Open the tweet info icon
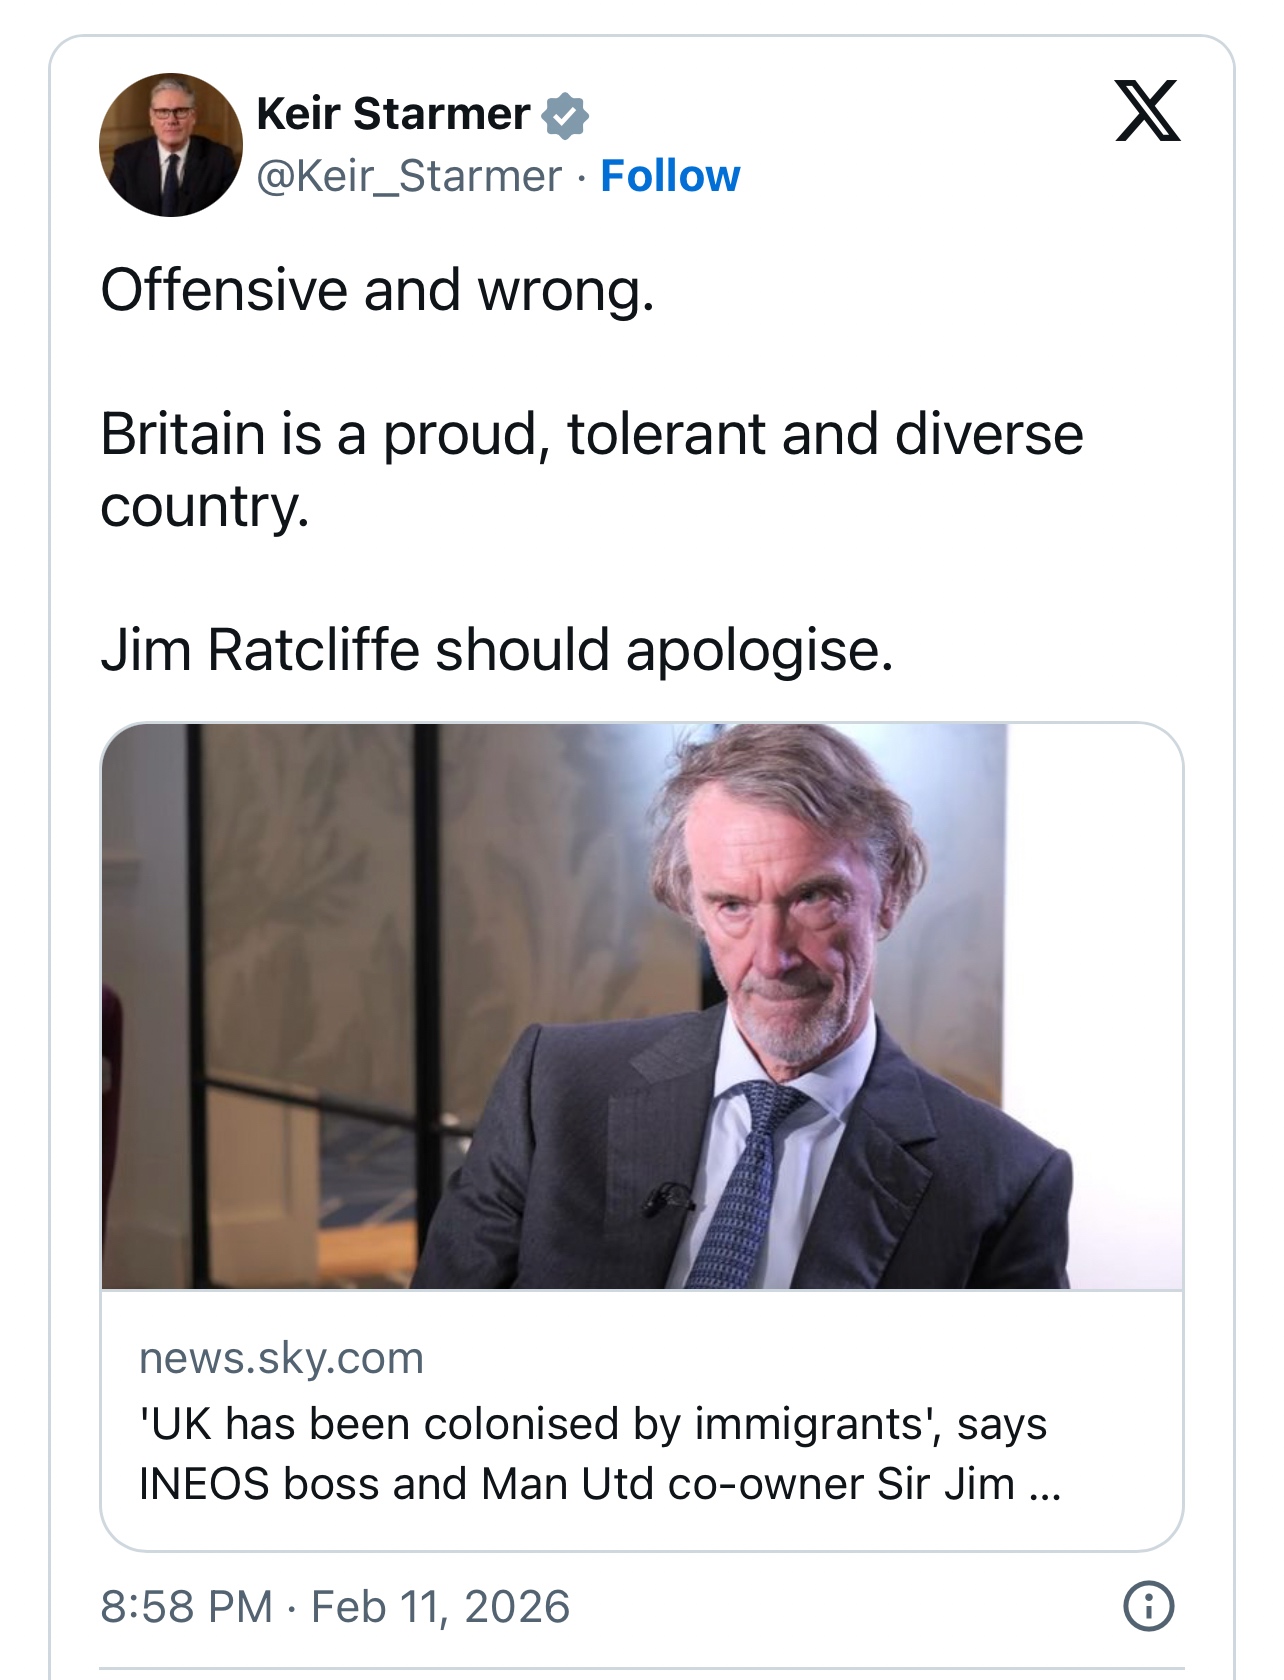 point(1149,1607)
